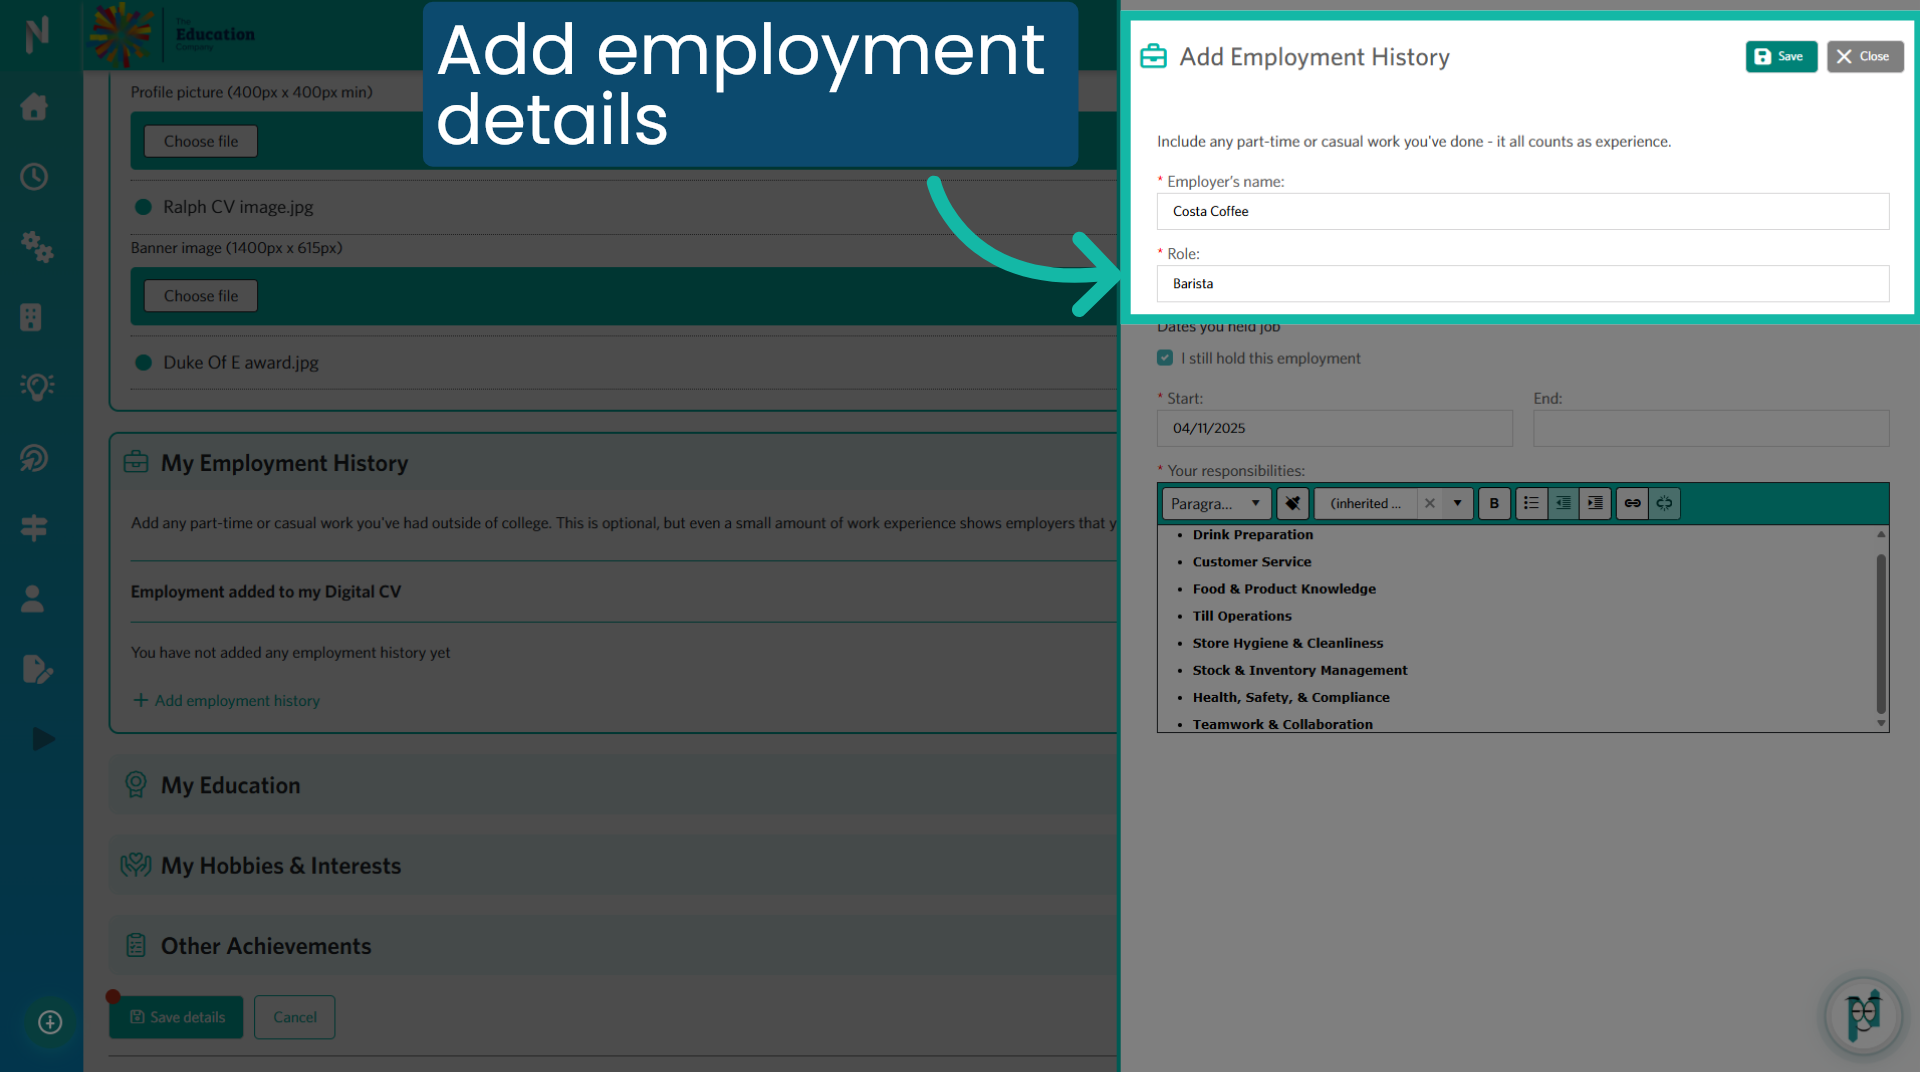Click the briefcase icon beside My Employment History
The image size is (1920, 1072).
click(x=136, y=462)
